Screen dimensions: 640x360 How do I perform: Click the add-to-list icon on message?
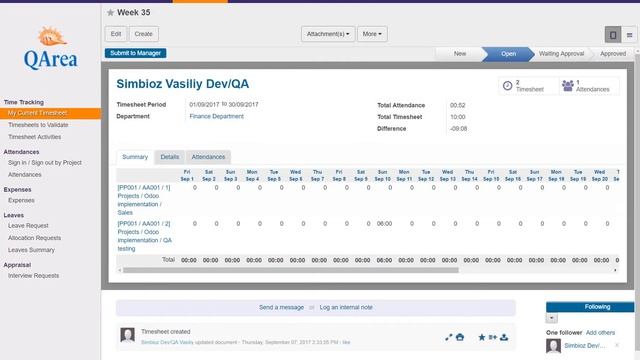(493, 337)
